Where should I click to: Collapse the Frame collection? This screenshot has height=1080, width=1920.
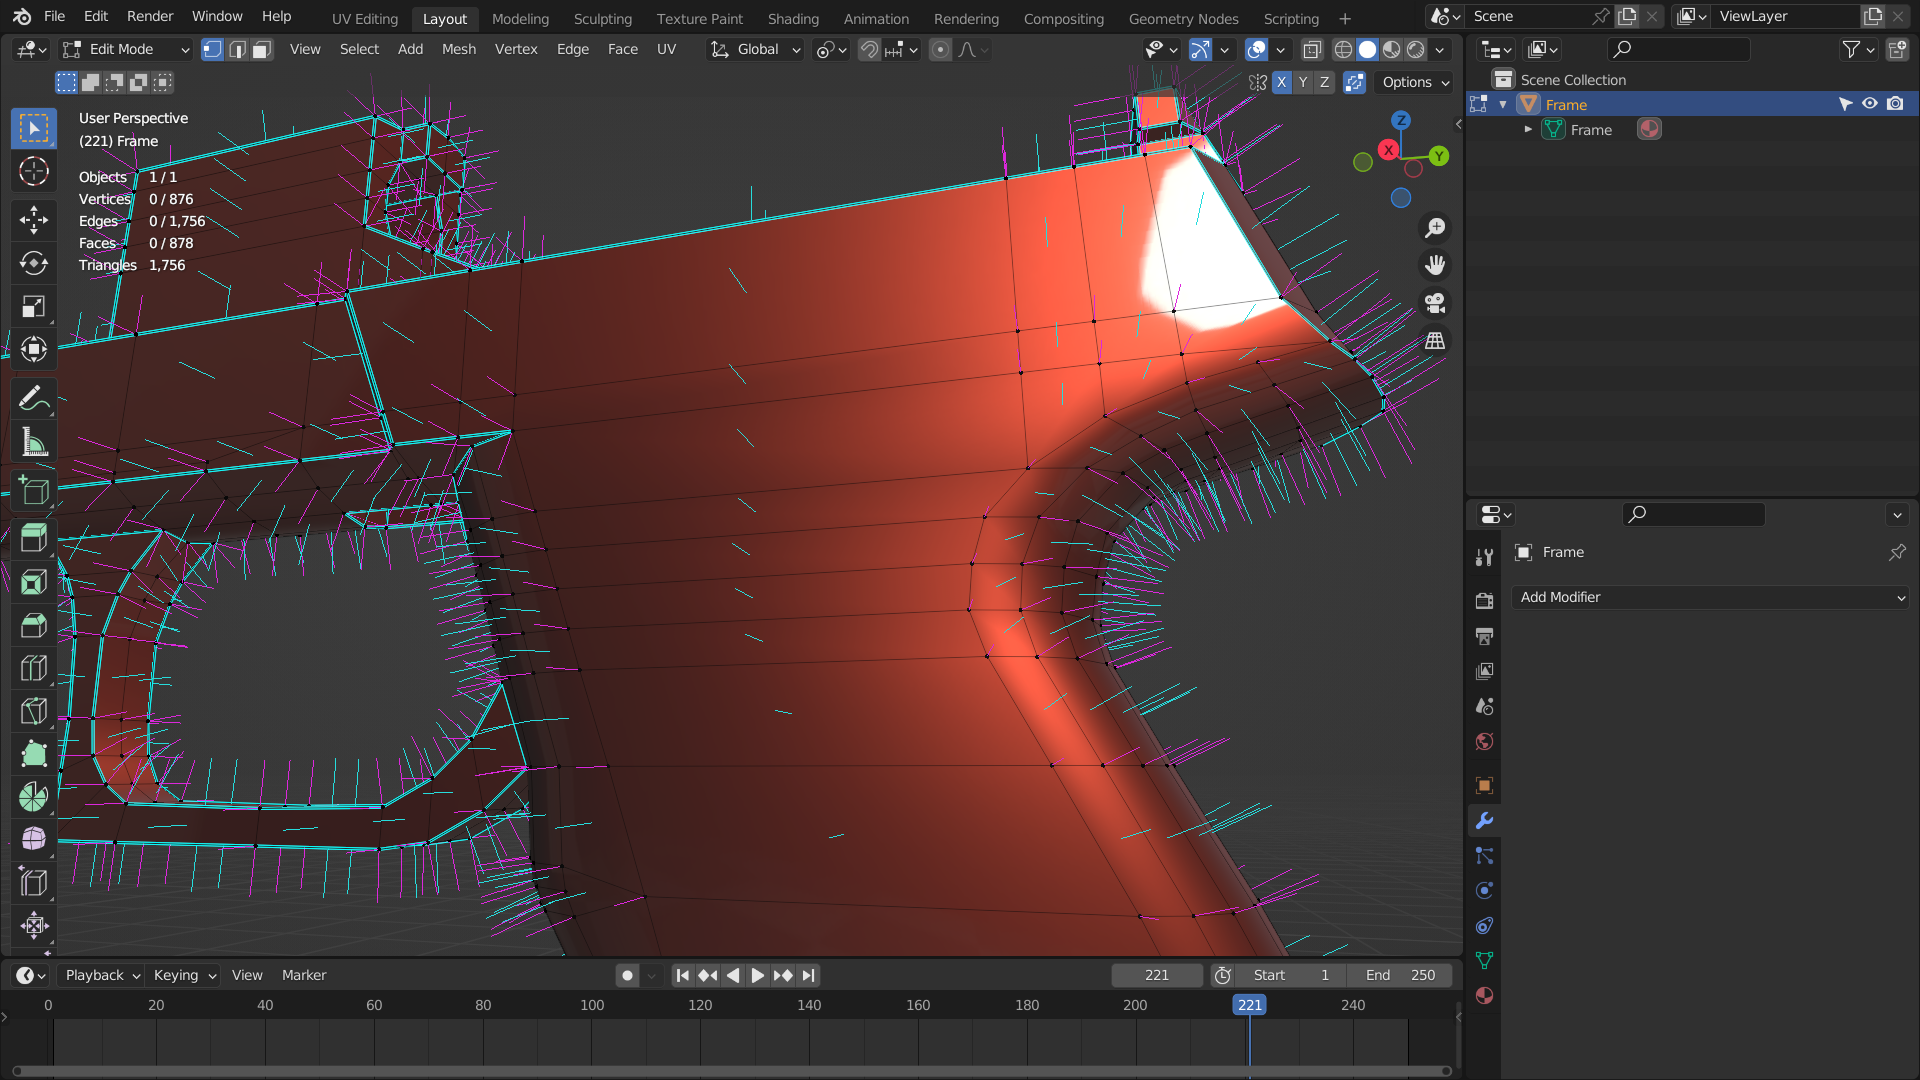tap(1503, 105)
